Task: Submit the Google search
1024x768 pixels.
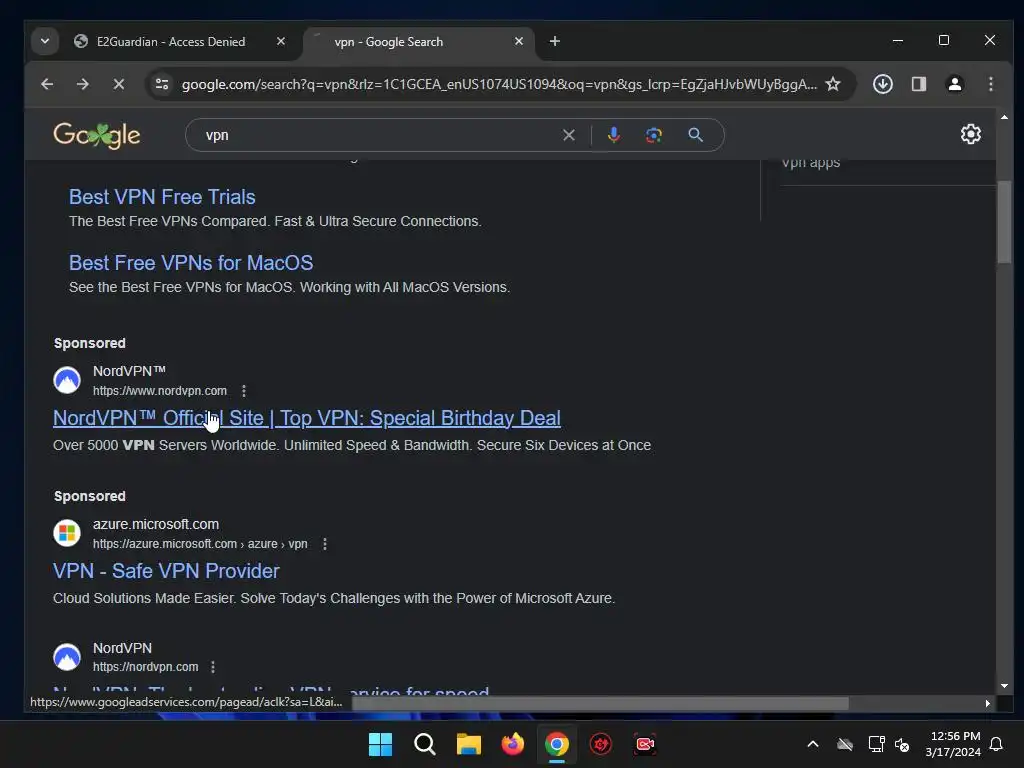Action: [x=696, y=135]
